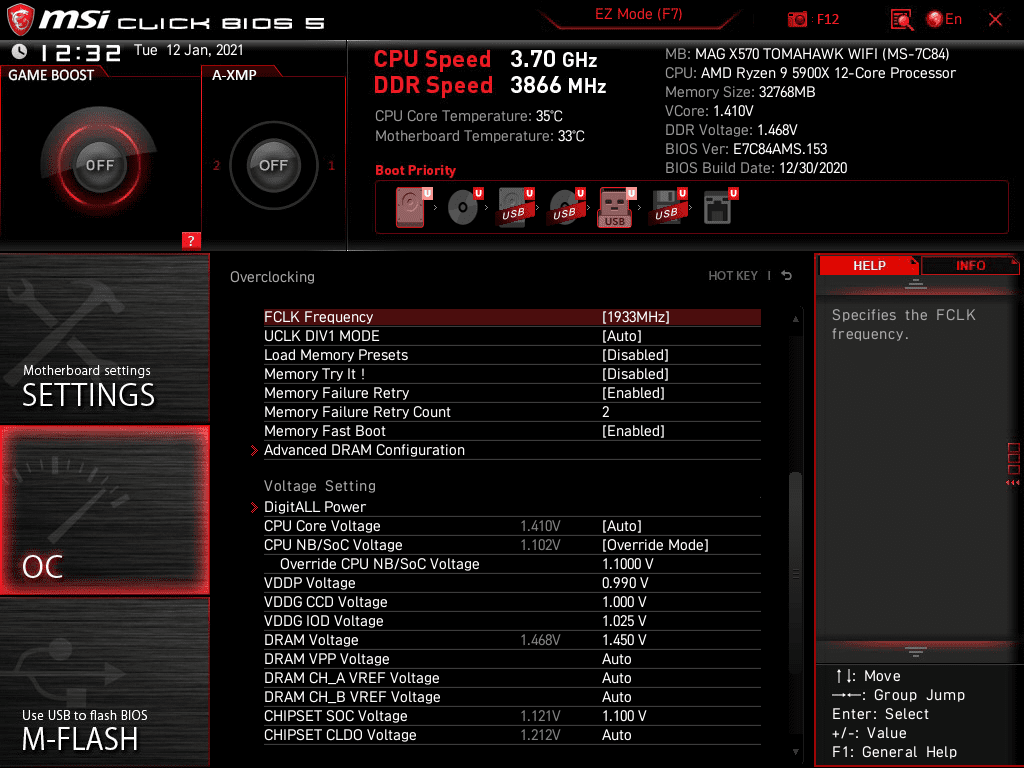The width and height of the screenshot is (1024, 768).
Task: Change Memory Failure Retry [Enabled] setting
Action: click(x=512, y=392)
